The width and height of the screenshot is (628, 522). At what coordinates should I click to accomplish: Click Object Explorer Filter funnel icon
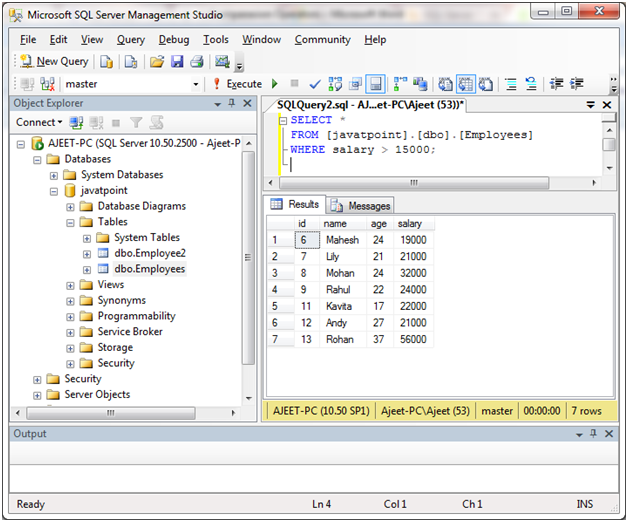(136, 122)
